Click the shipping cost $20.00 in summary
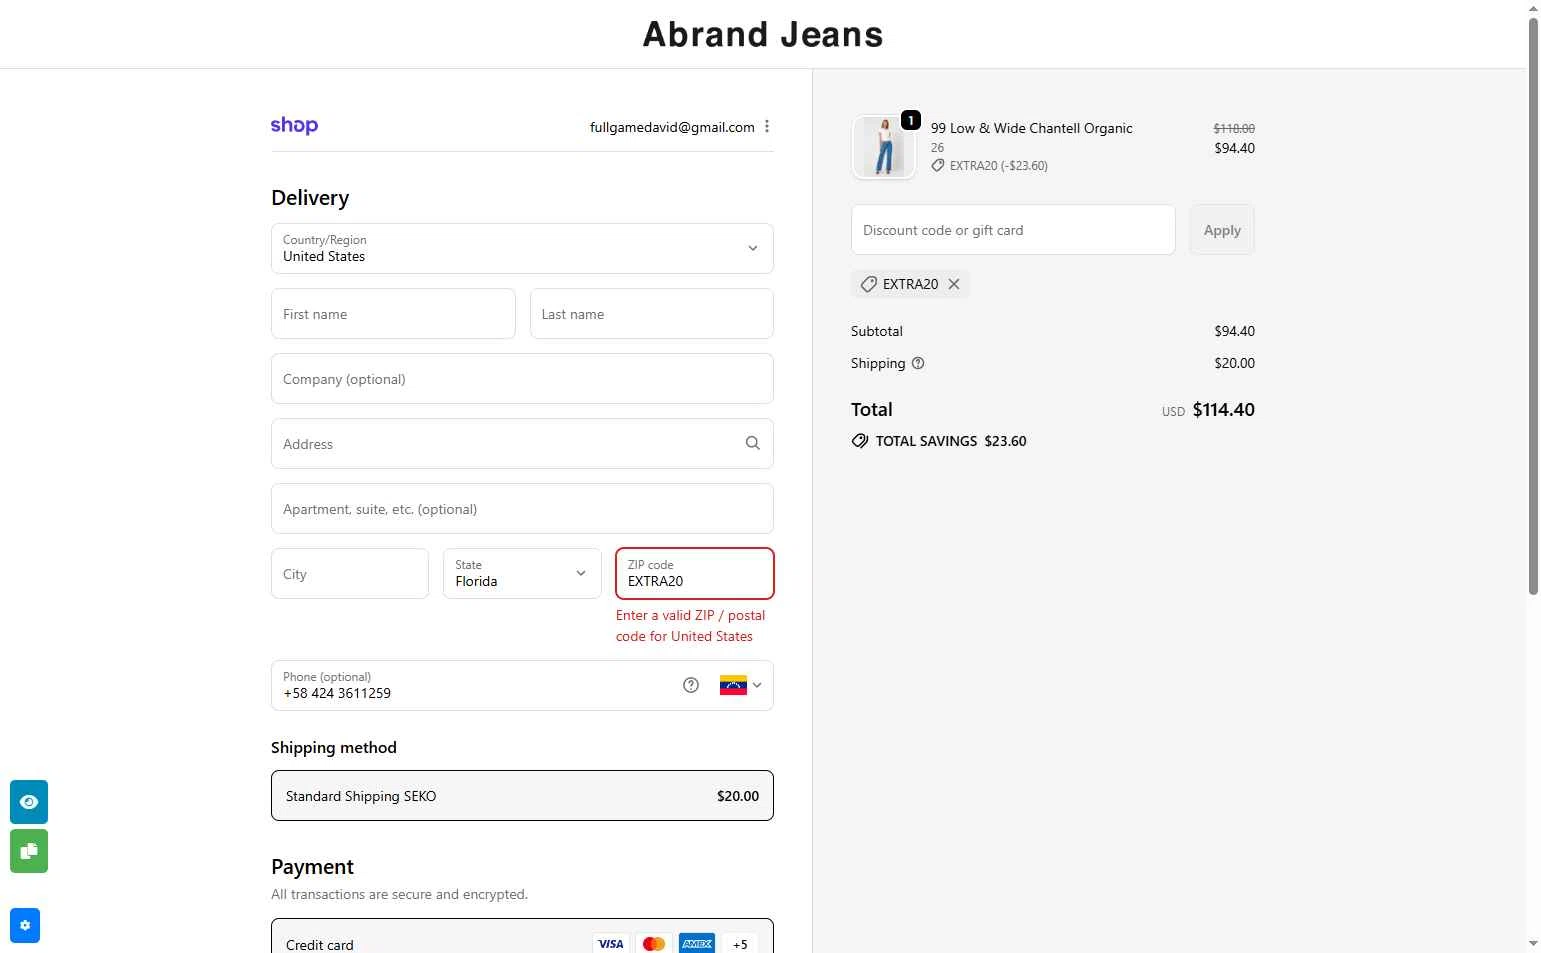Screen dimensions: 1541x953 1234,363
